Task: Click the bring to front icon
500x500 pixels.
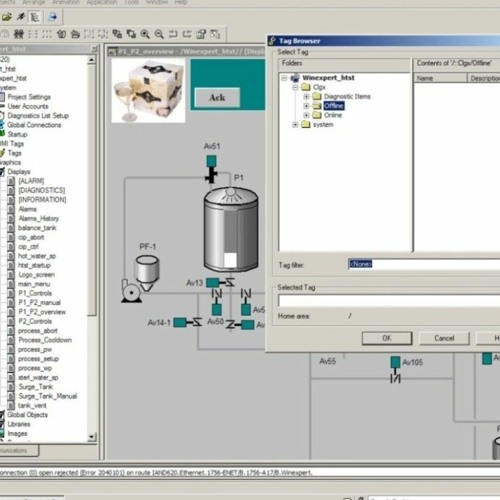Action: pos(117,34)
